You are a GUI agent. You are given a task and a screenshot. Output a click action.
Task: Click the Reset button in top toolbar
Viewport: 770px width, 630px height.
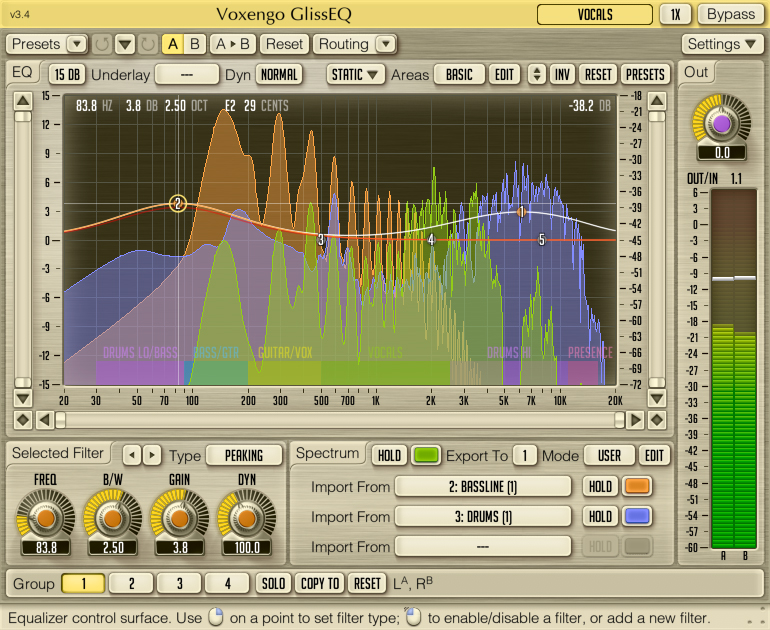pos(284,44)
